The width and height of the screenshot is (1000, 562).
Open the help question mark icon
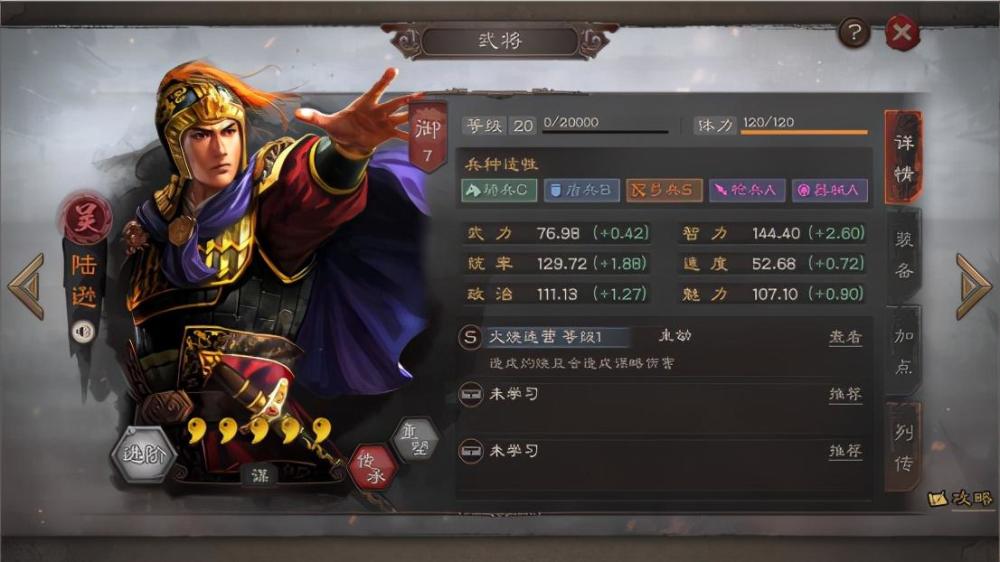pyautogui.click(x=854, y=33)
